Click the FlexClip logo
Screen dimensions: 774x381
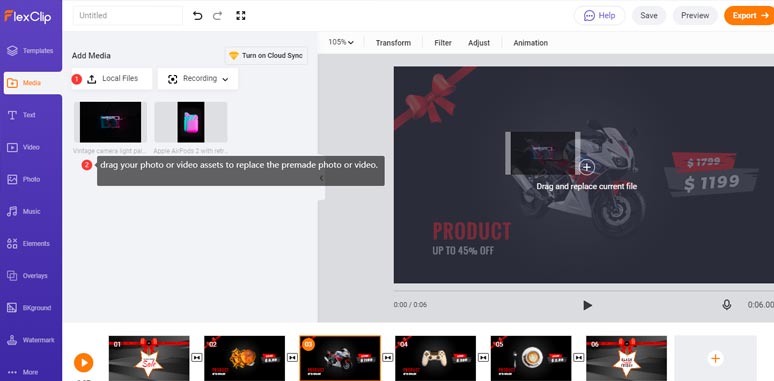click(28, 16)
